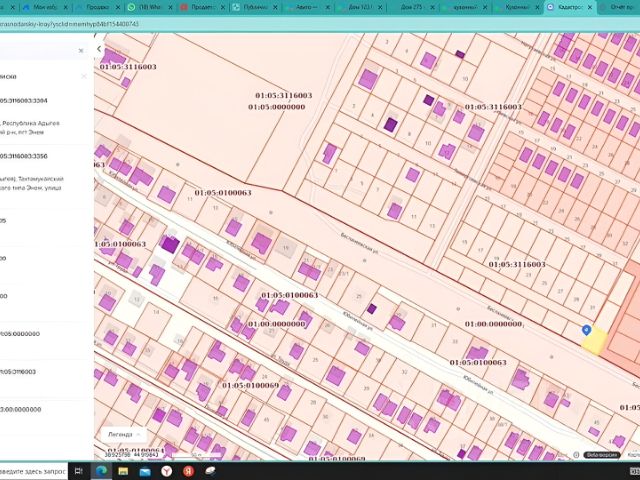Image resolution: width=640 pixels, height=480 pixels.
Task: Click the info icon beside Веб-версия
Action: pos(576,455)
